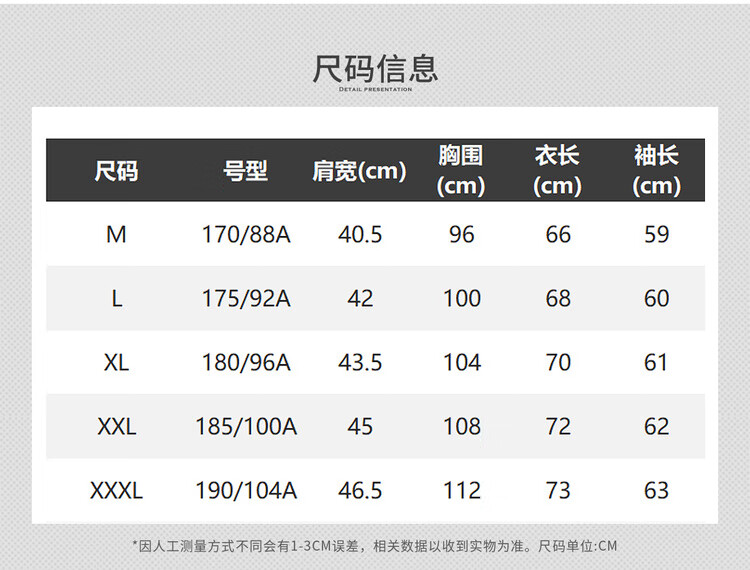Click the 号型 column header

[245, 171]
